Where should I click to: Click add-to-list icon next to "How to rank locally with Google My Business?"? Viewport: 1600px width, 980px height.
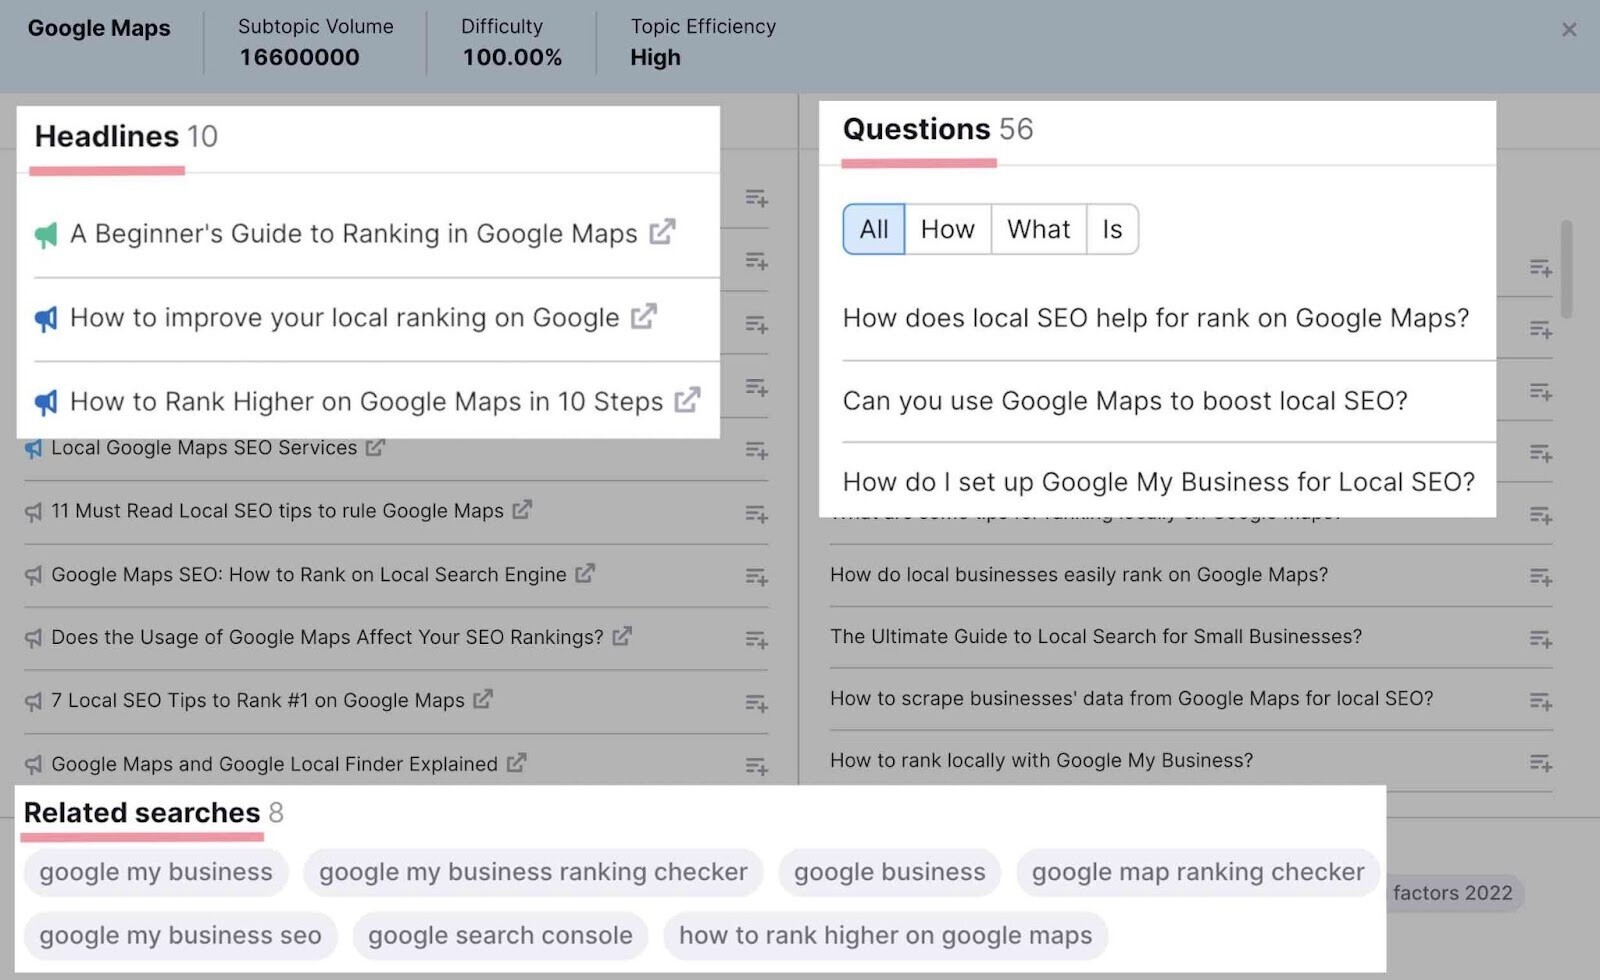click(x=1541, y=762)
